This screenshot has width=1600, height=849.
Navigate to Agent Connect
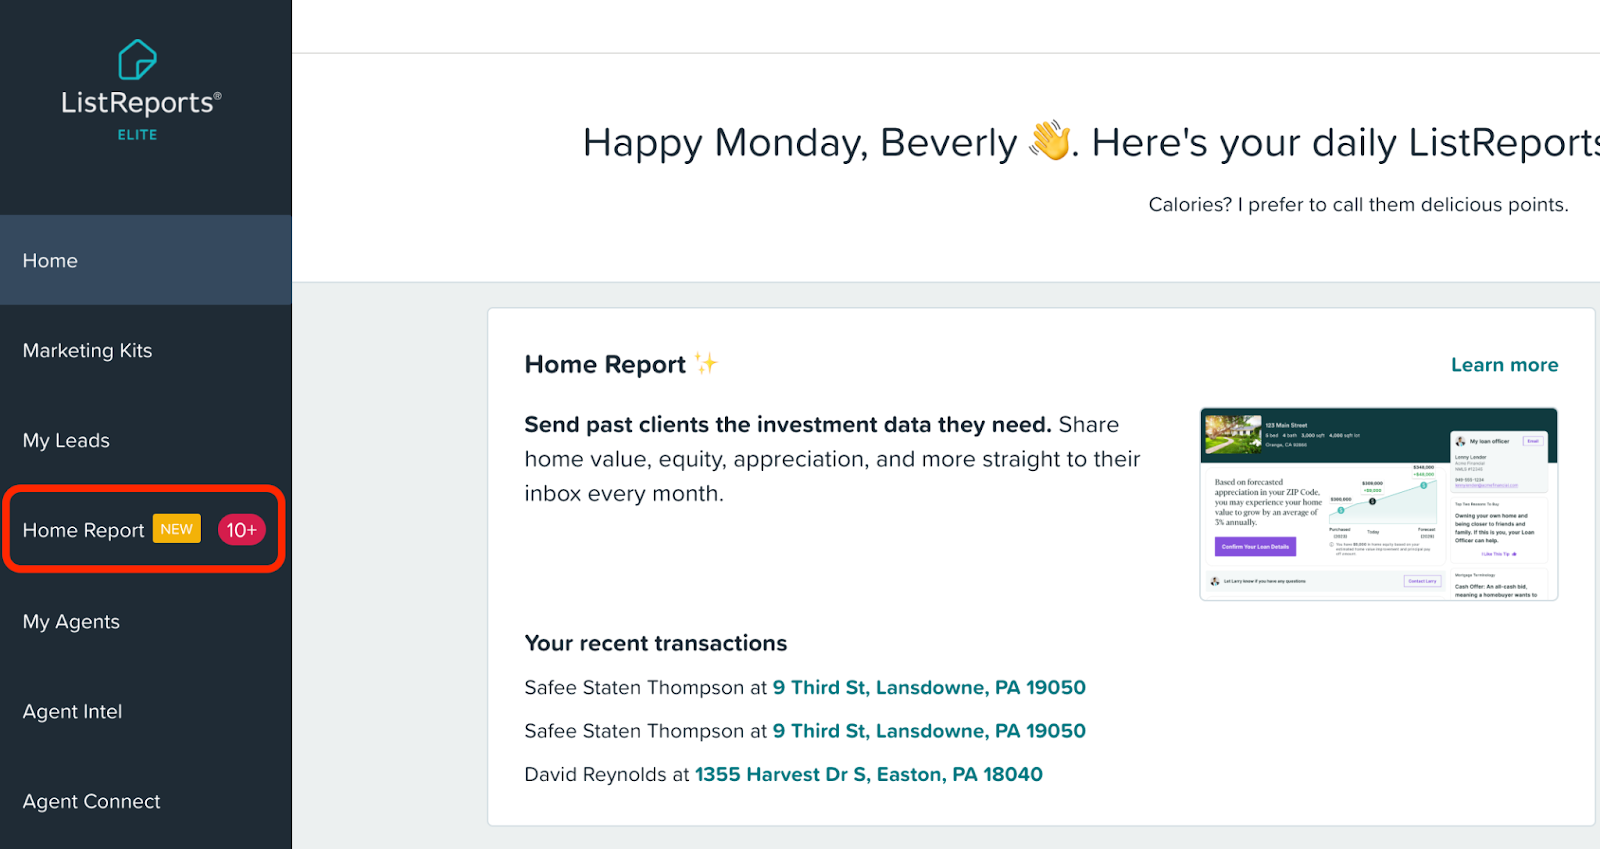pos(146,801)
